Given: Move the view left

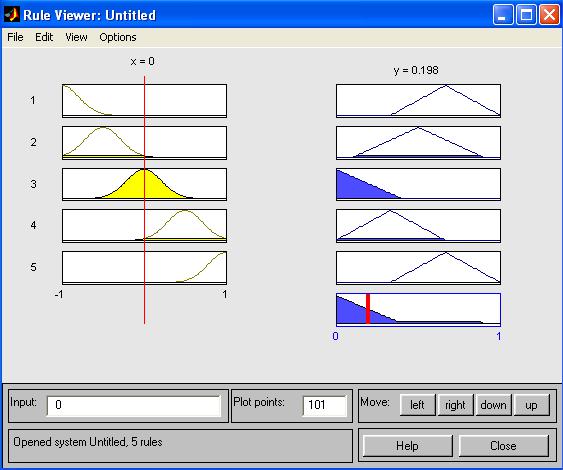Looking at the screenshot, I should tap(417, 405).
